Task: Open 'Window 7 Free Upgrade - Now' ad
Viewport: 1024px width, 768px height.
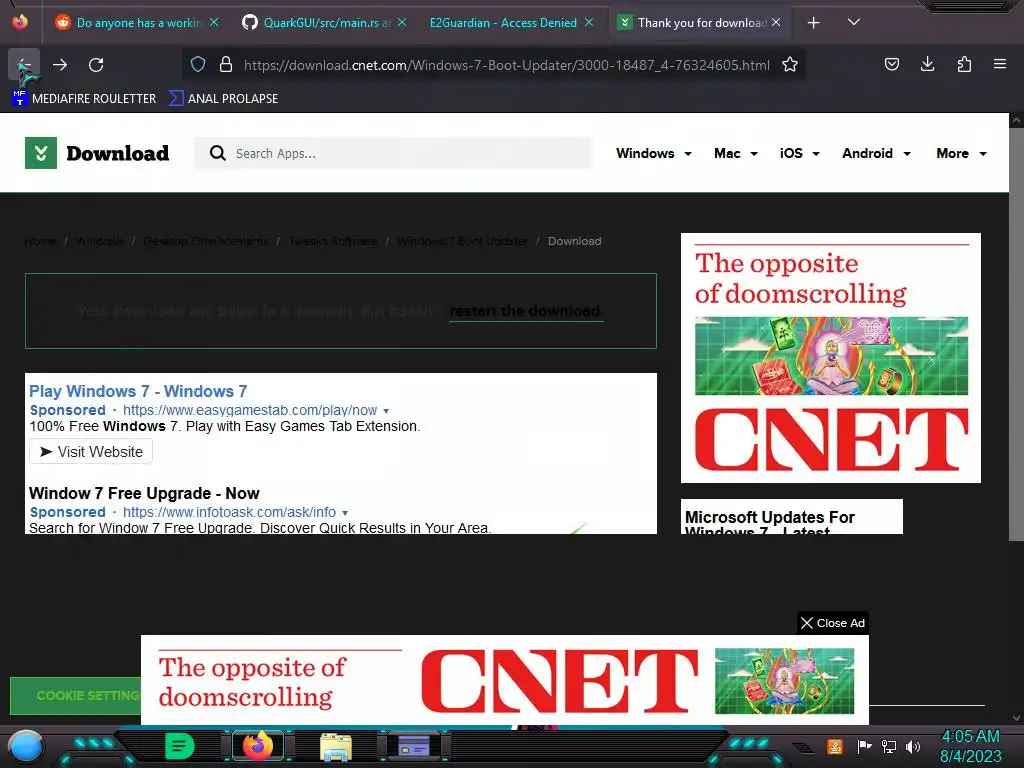Action: (x=144, y=493)
